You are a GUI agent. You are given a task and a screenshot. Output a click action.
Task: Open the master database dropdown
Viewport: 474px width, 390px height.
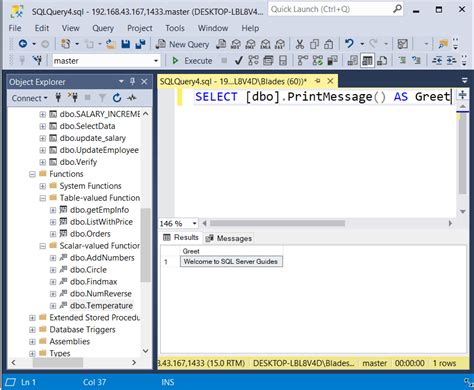[x=156, y=61]
